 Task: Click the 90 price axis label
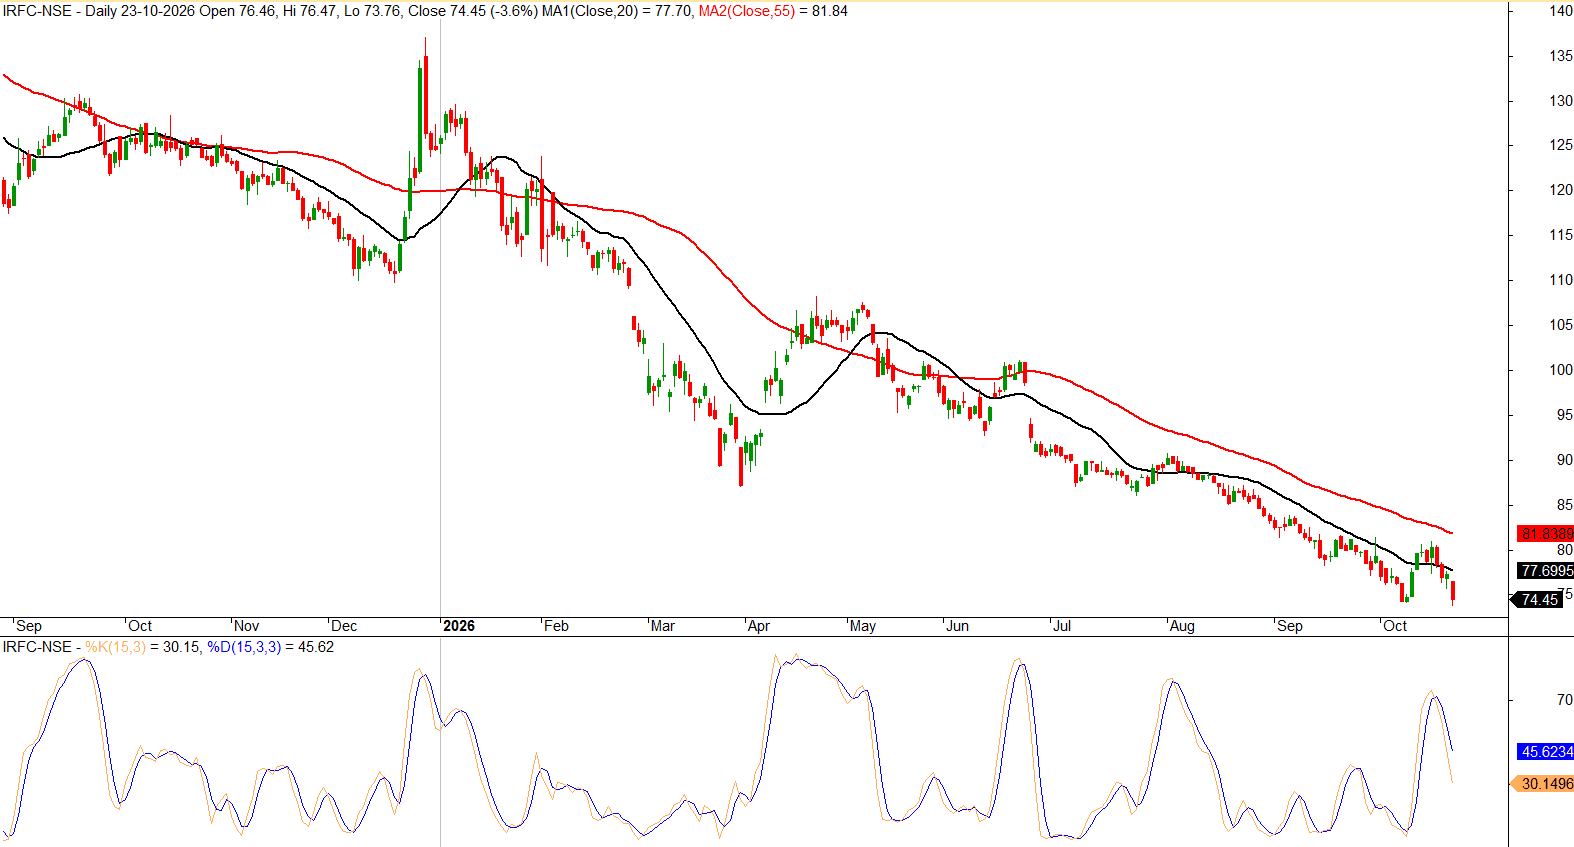(x=1565, y=460)
